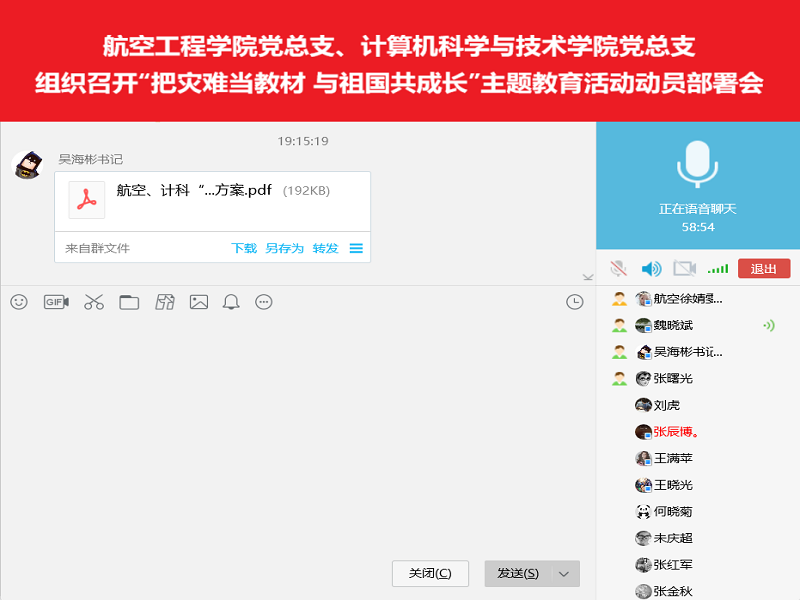Click 转发 to forward the PDF
800x600 pixels.
[x=325, y=248]
